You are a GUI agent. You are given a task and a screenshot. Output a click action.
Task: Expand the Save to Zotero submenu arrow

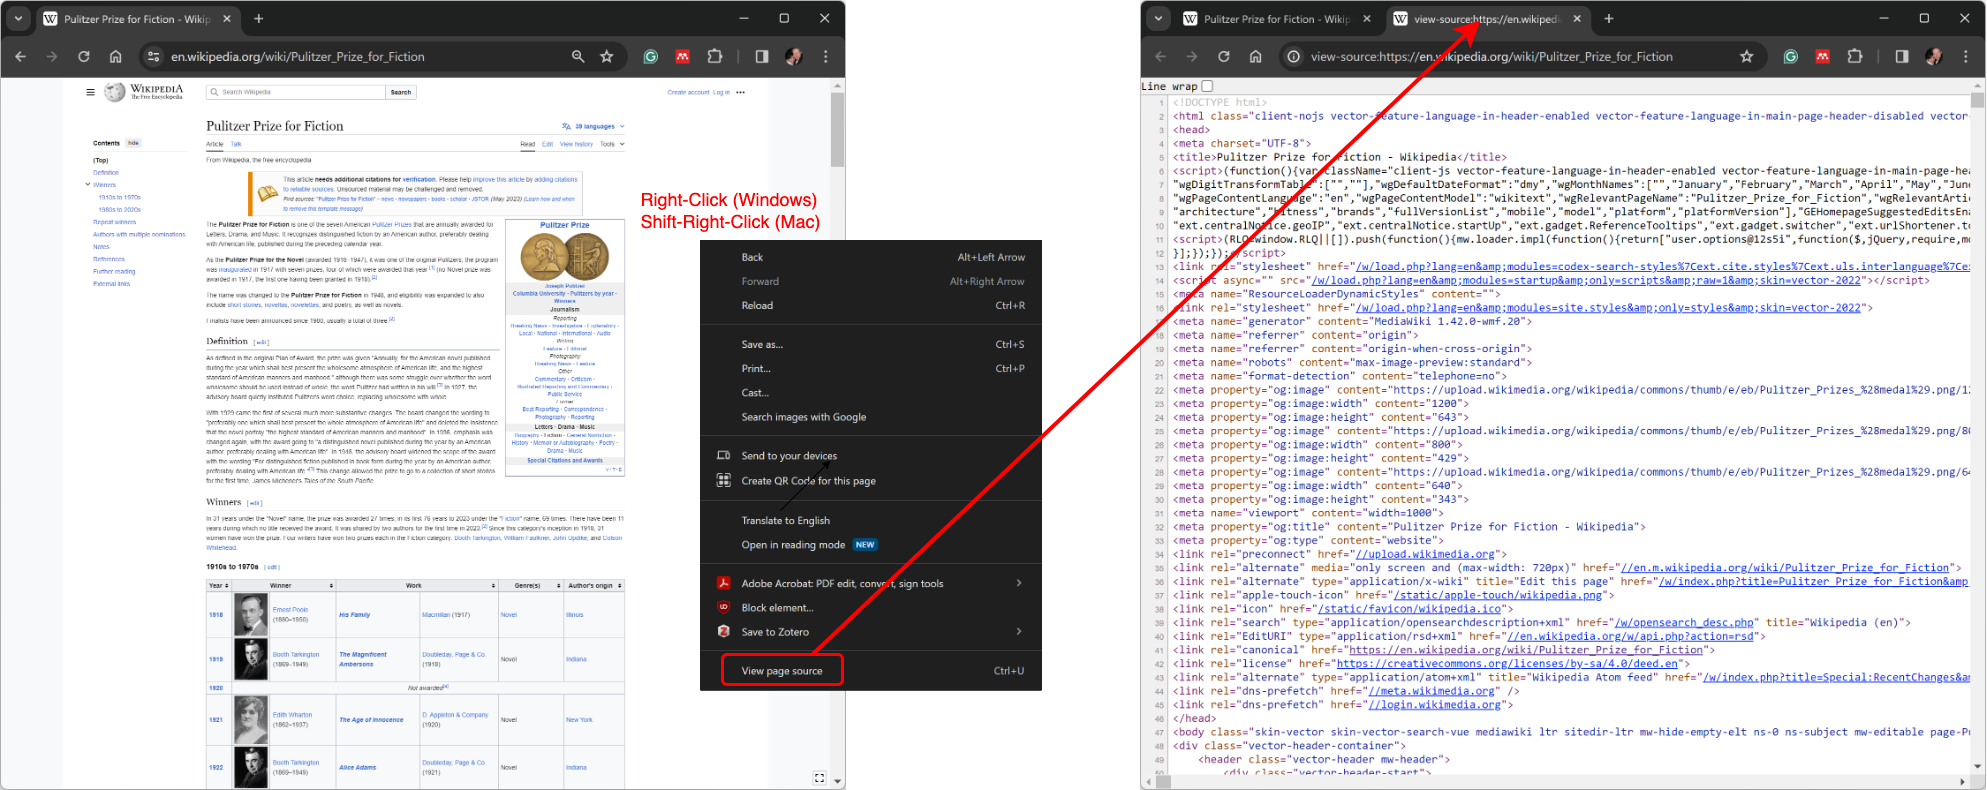(1018, 632)
